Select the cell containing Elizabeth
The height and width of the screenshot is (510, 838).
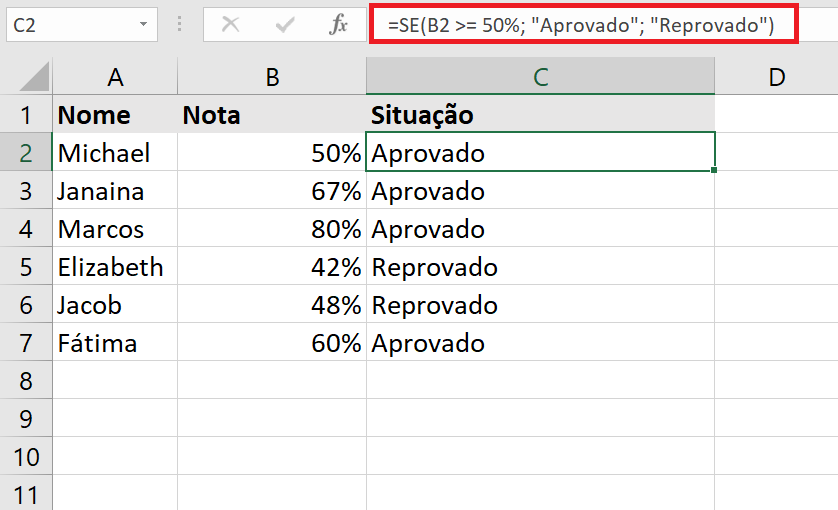coord(115,266)
